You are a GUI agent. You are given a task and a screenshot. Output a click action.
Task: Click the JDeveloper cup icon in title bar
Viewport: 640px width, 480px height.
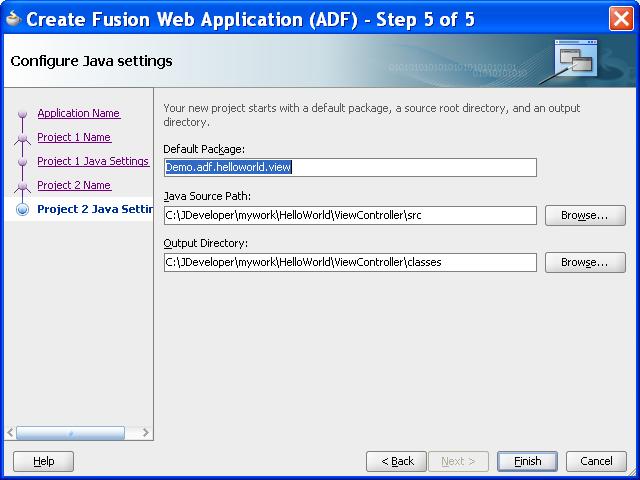click(x=13, y=18)
